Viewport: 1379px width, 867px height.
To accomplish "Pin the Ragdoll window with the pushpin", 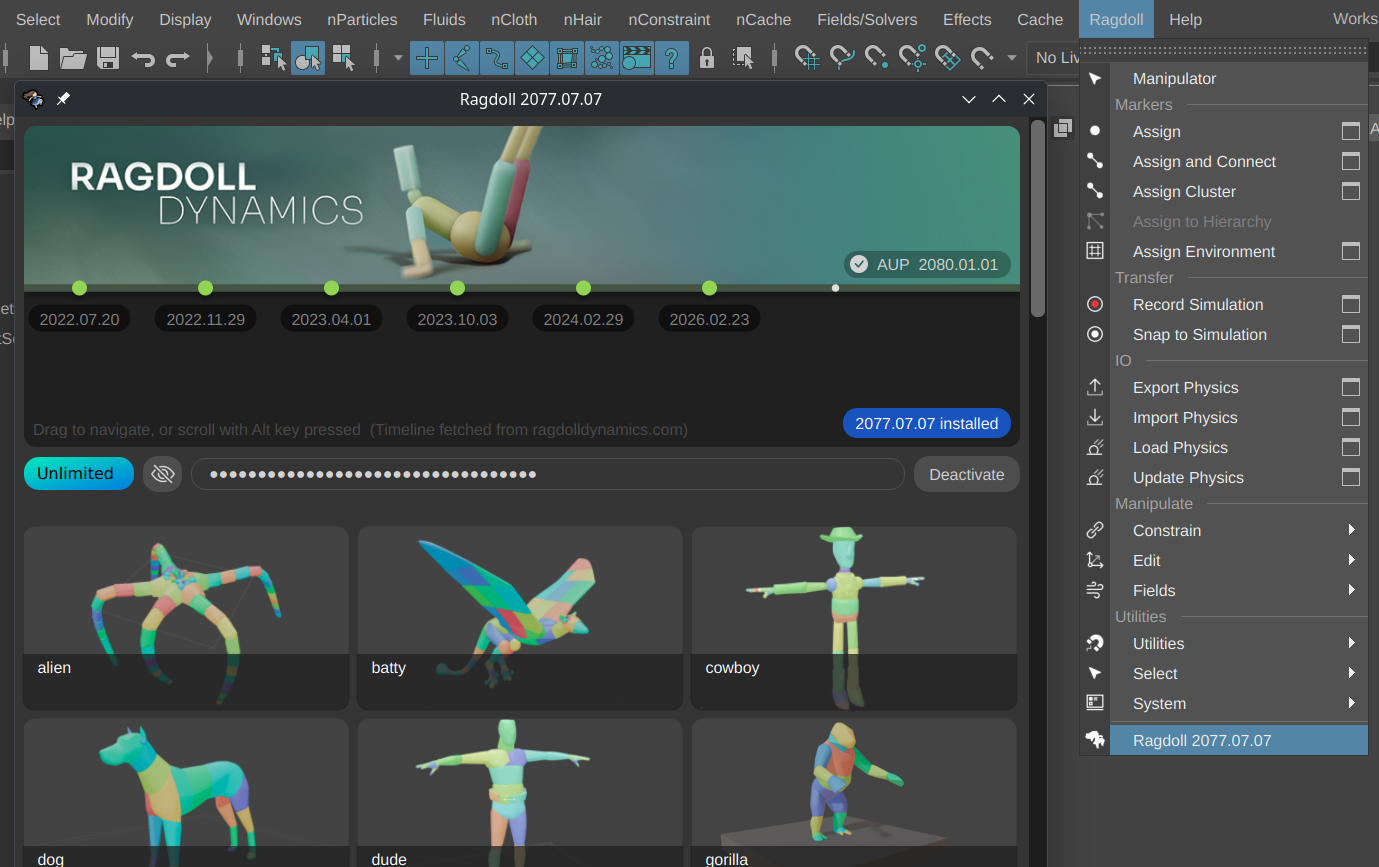I will tap(63, 99).
